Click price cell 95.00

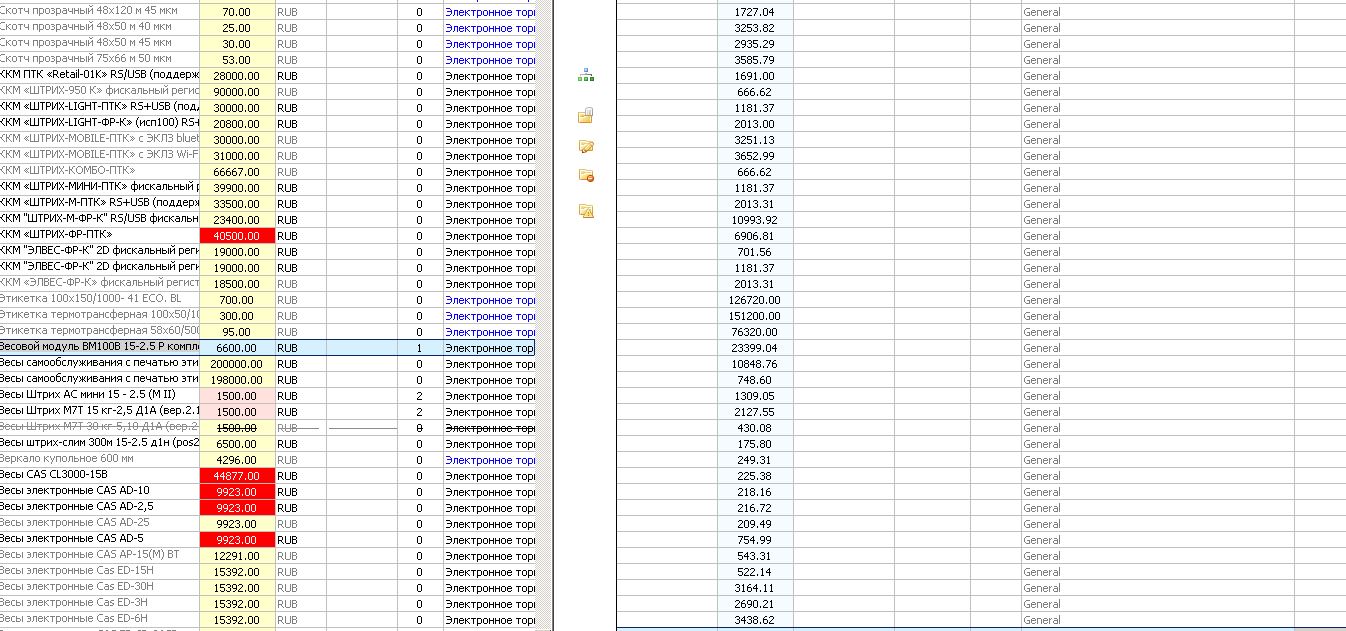(237, 332)
